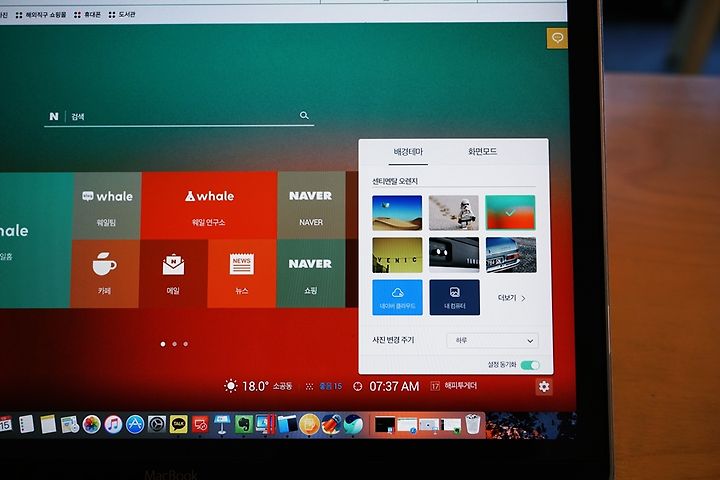Launch iTunes from the Dock

(113, 424)
